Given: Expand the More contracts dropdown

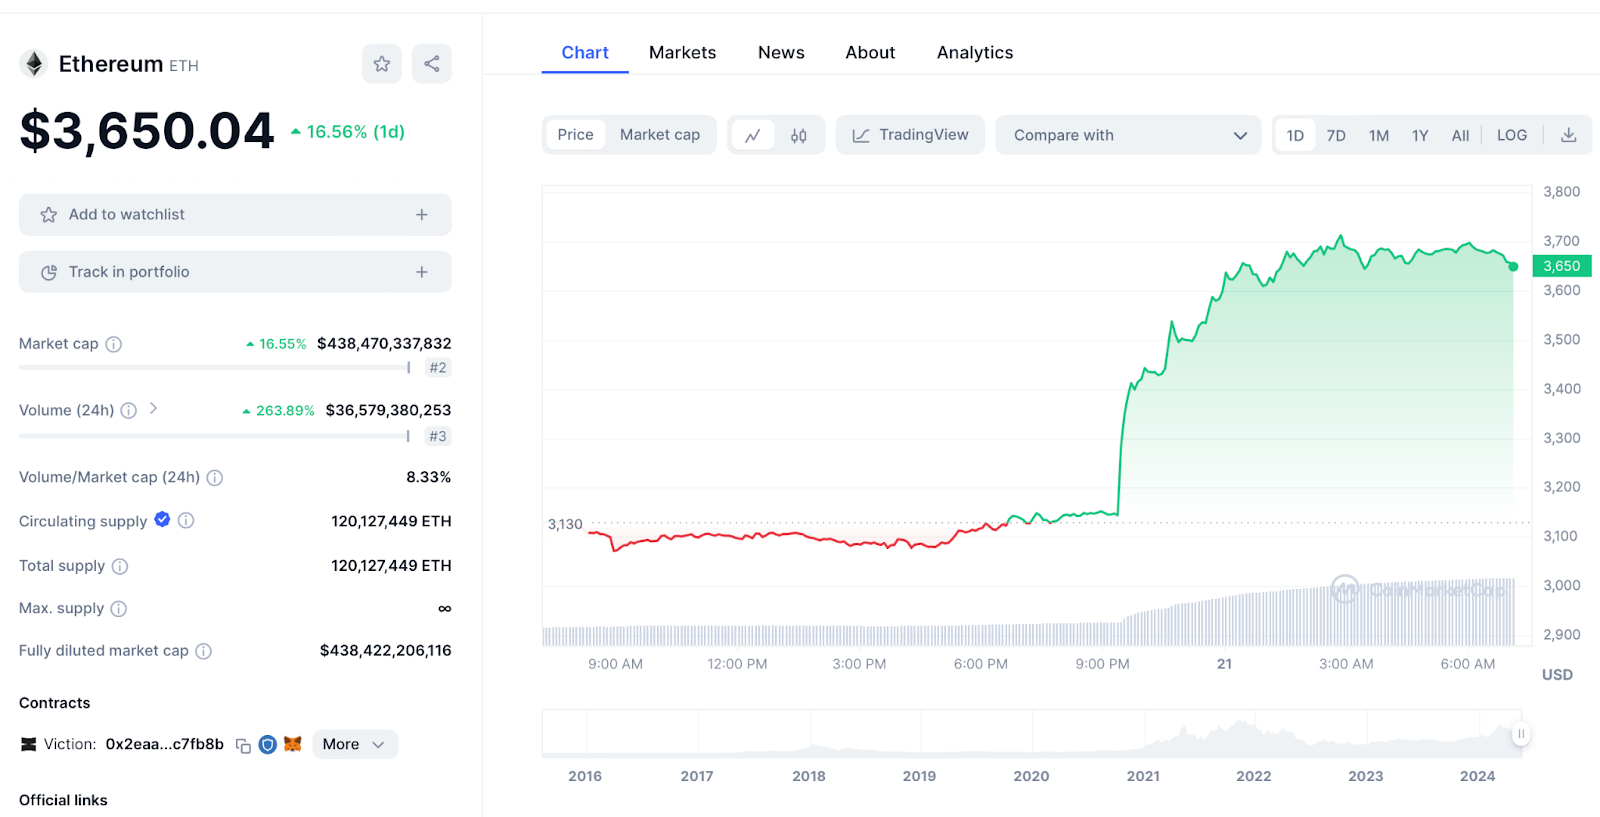Looking at the screenshot, I should tap(355, 744).
